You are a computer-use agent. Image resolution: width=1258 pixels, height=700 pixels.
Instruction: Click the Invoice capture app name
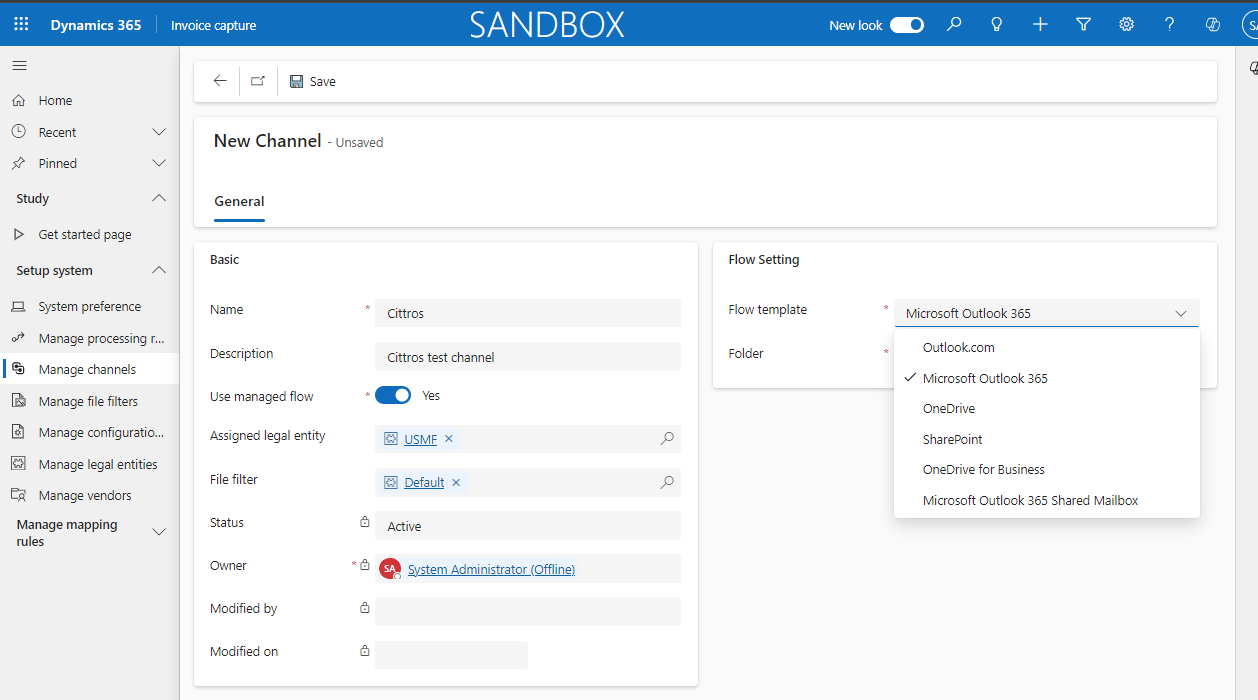213,25
